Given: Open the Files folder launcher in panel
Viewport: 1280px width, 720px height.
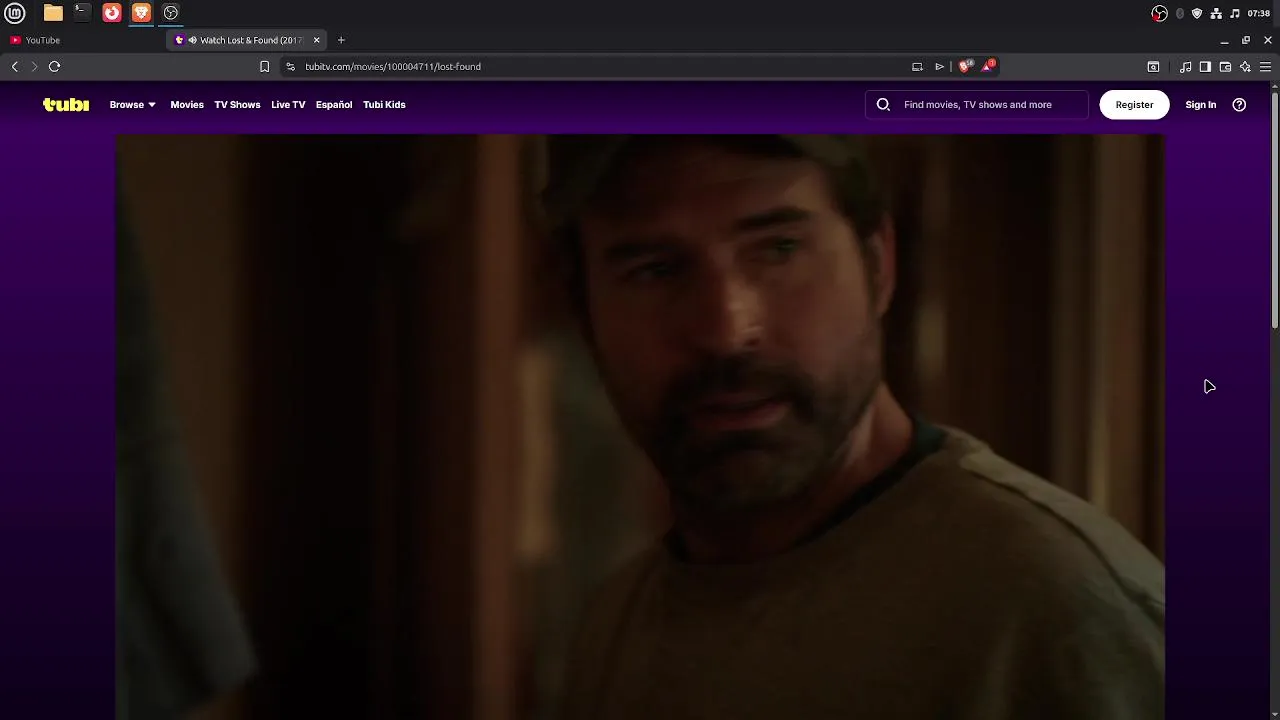Looking at the screenshot, I should (53, 13).
